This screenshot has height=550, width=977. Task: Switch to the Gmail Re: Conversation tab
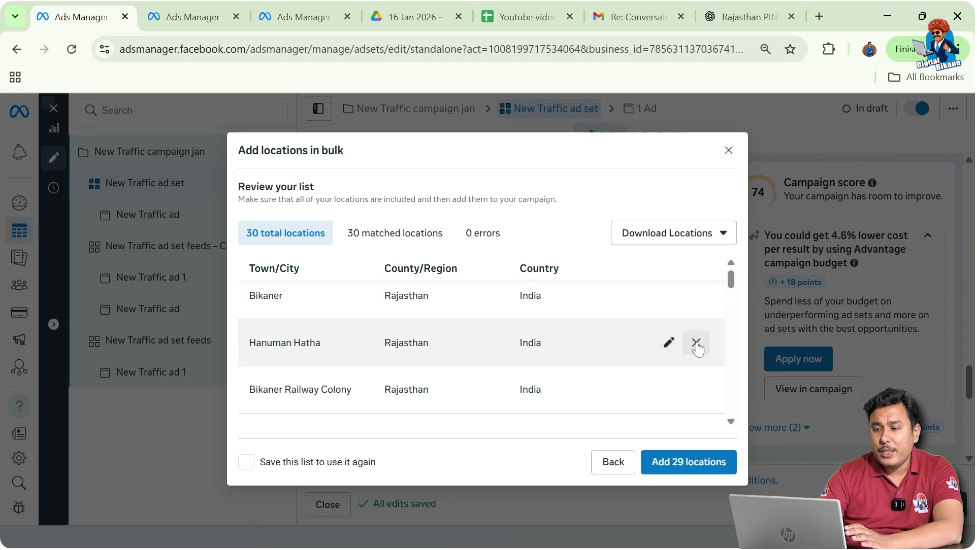pyautogui.click(x=637, y=17)
